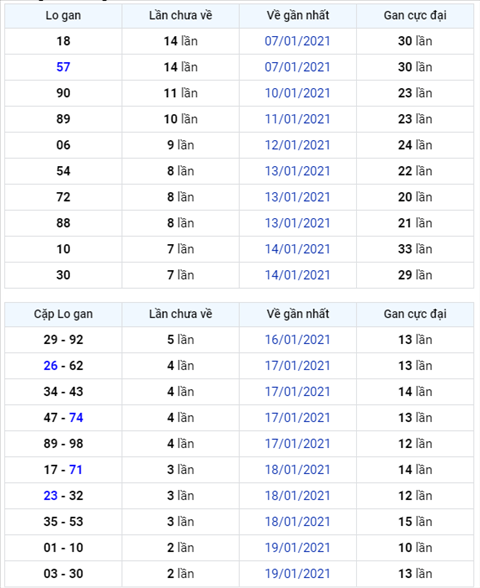Screen dimensions: 480x588
Task: Open the 10/01/2021 date for number 90
Action: click(297, 93)
